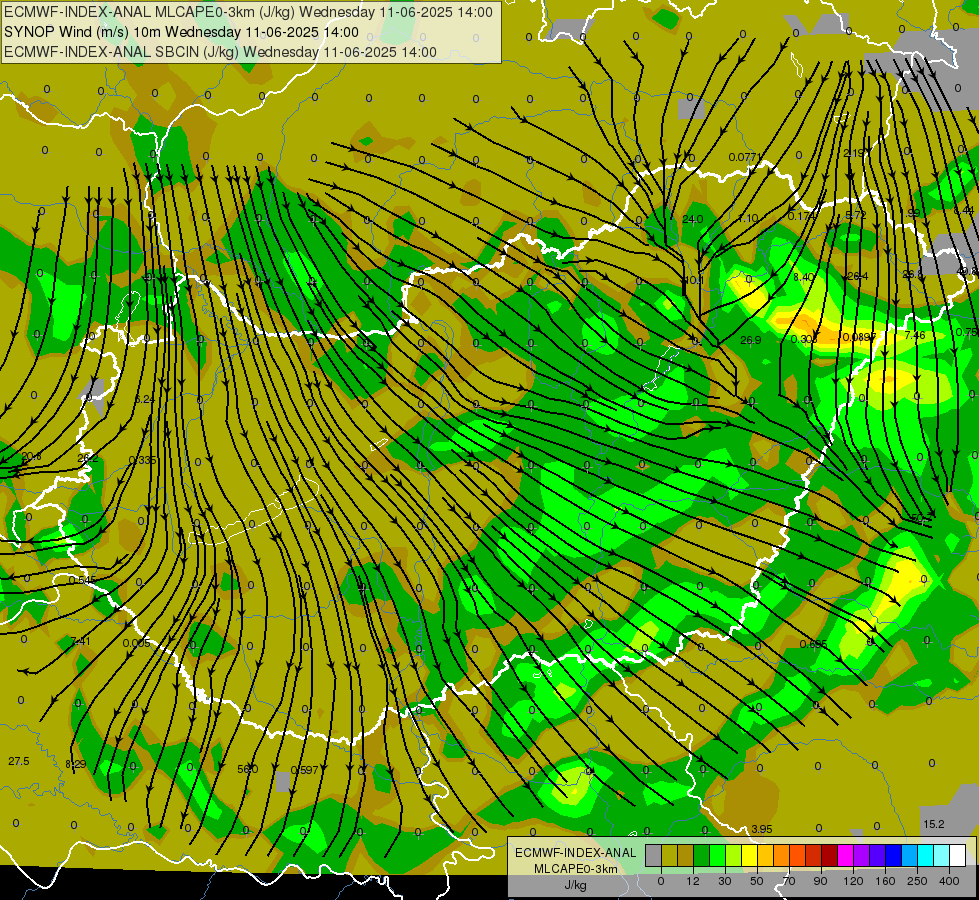Click the map value 0.174
The height and width of the screenshot is (900, 979).
802,216
